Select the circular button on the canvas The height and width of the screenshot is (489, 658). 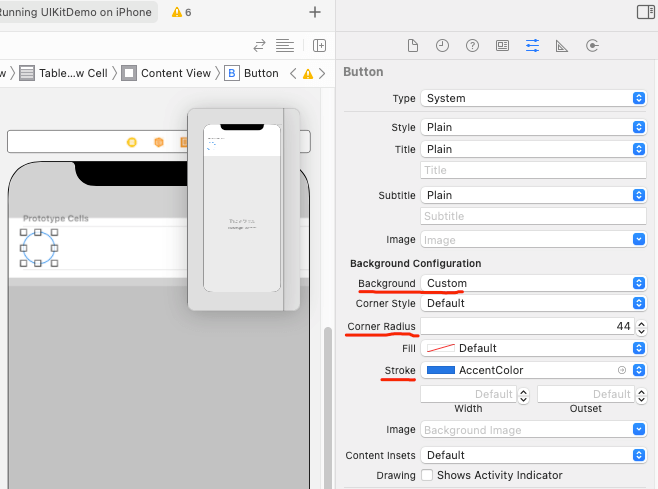38,248
